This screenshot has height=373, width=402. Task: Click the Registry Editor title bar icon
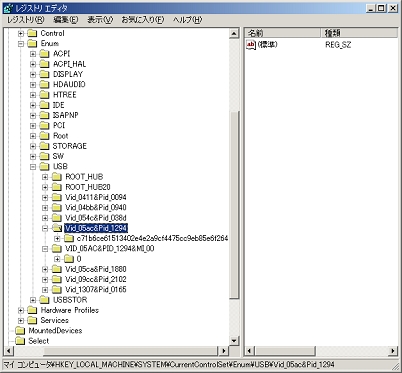(8, 8)
